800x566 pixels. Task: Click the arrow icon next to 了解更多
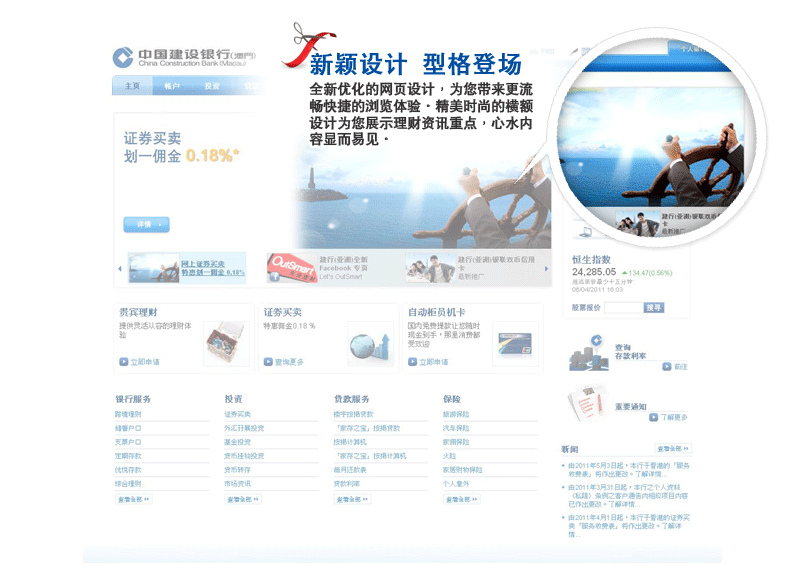(x=653, y=417)
